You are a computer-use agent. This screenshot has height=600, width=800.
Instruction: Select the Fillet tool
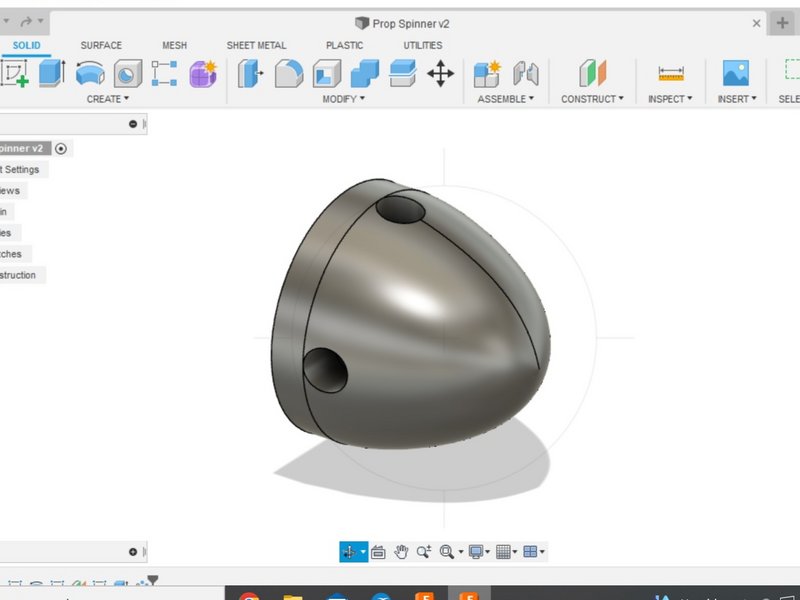tap(289, 73)
